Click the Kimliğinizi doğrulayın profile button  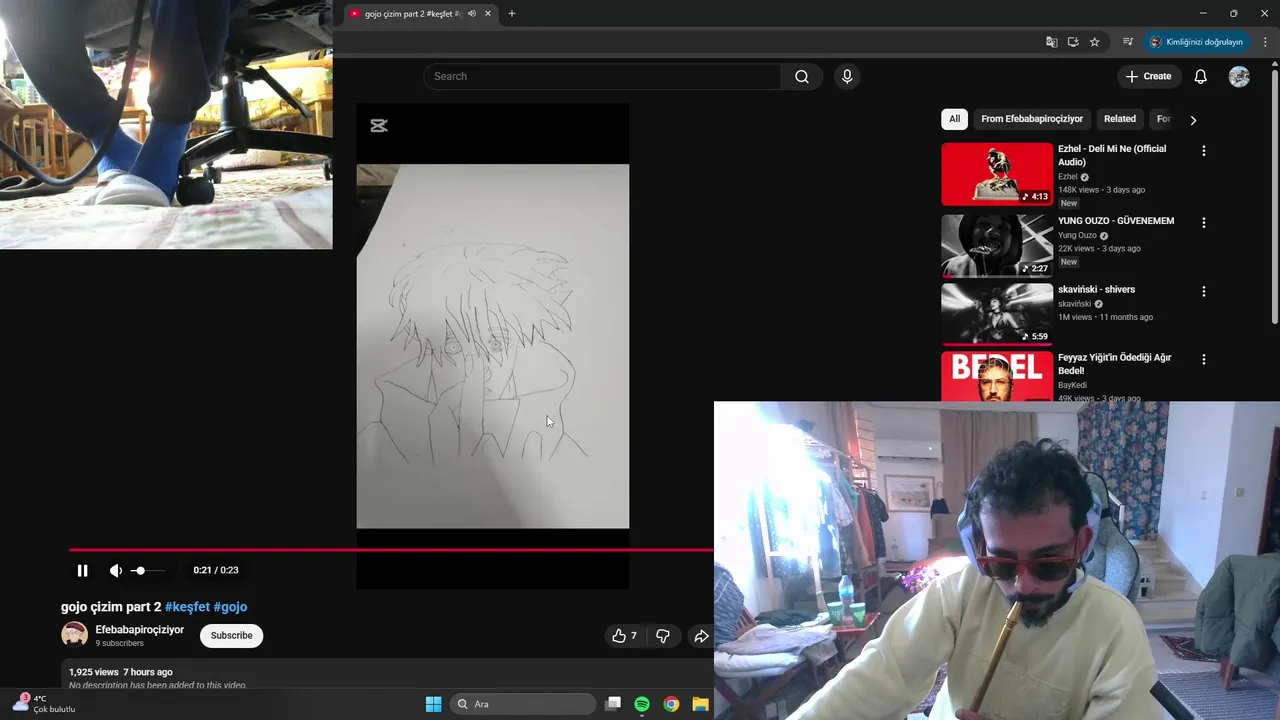pos(1197,42)
